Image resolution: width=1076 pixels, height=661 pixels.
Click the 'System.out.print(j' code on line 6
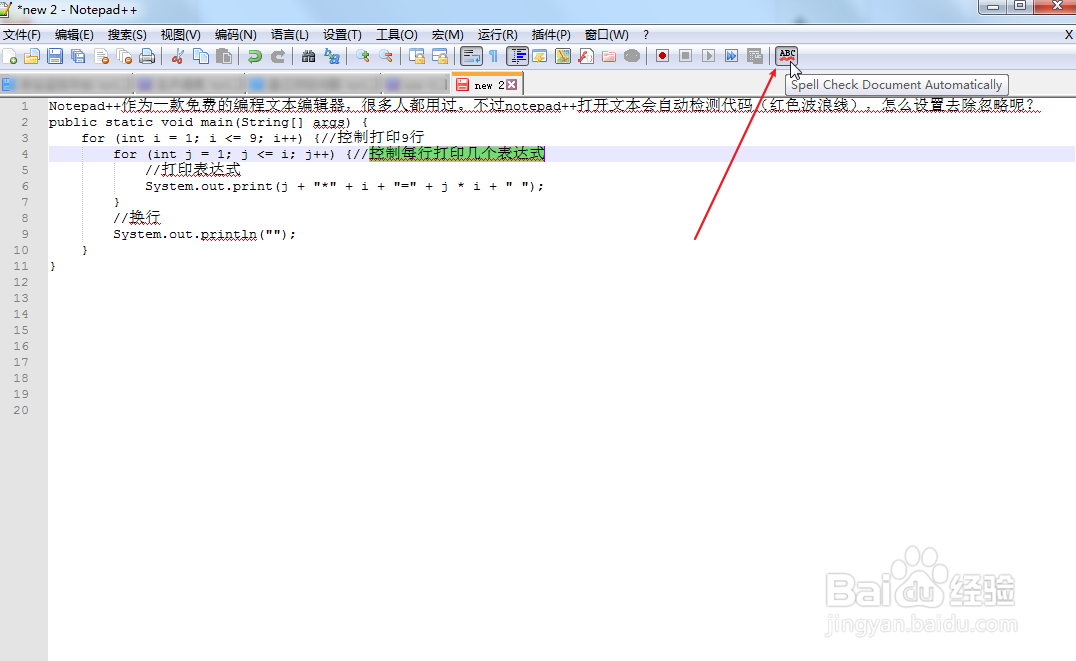[217, 186]
